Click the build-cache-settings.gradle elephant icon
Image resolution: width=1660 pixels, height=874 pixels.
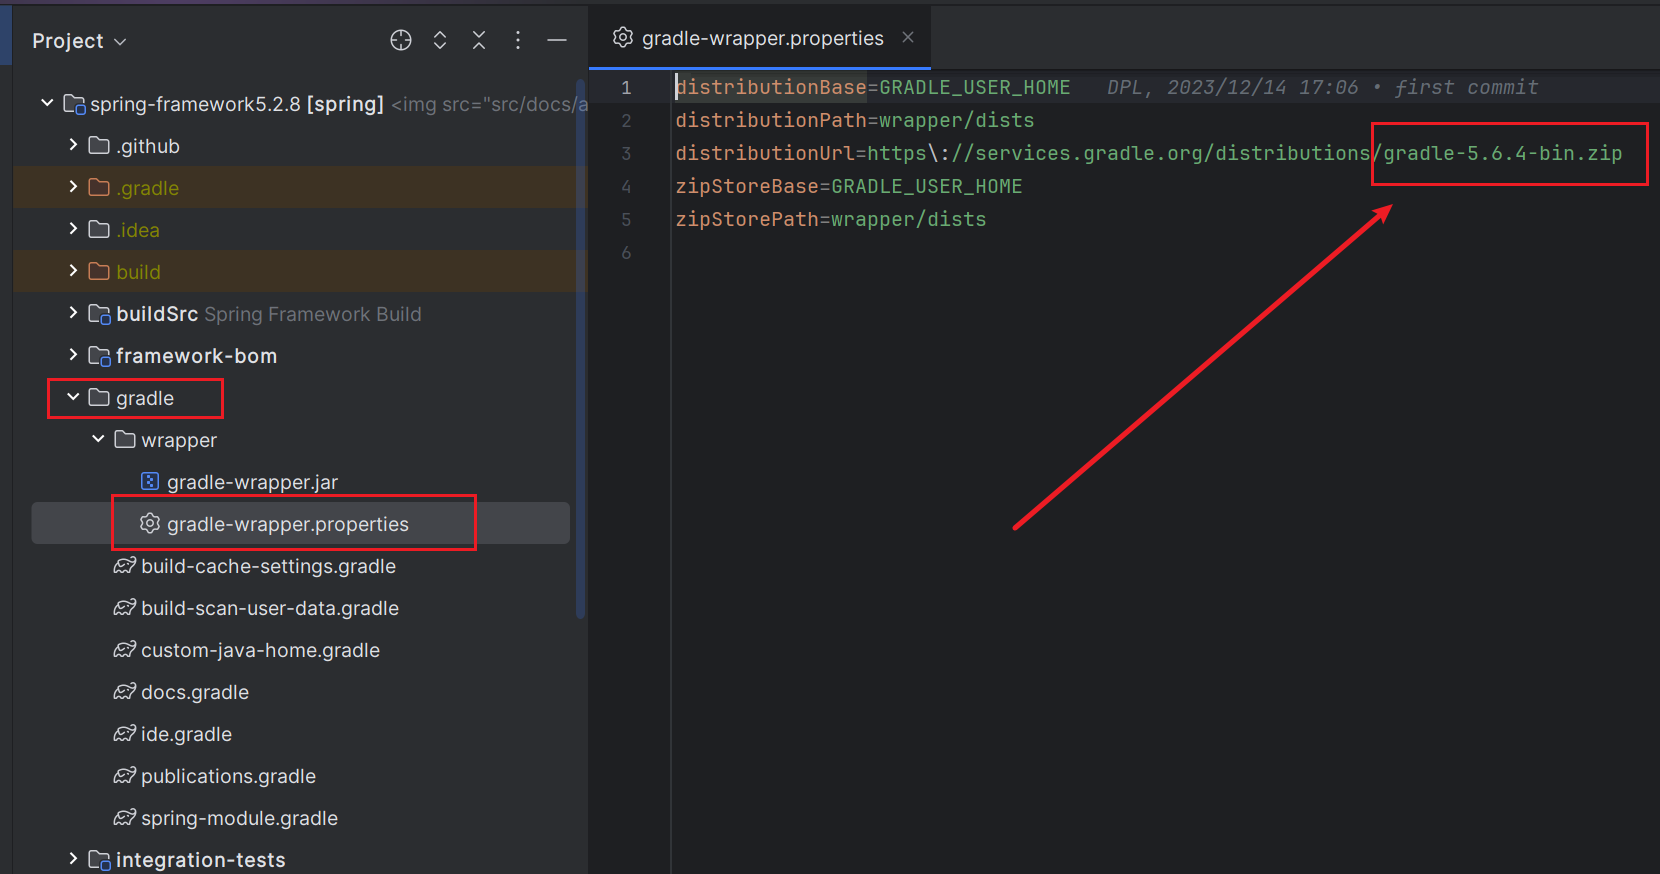(x=125, y=565)
